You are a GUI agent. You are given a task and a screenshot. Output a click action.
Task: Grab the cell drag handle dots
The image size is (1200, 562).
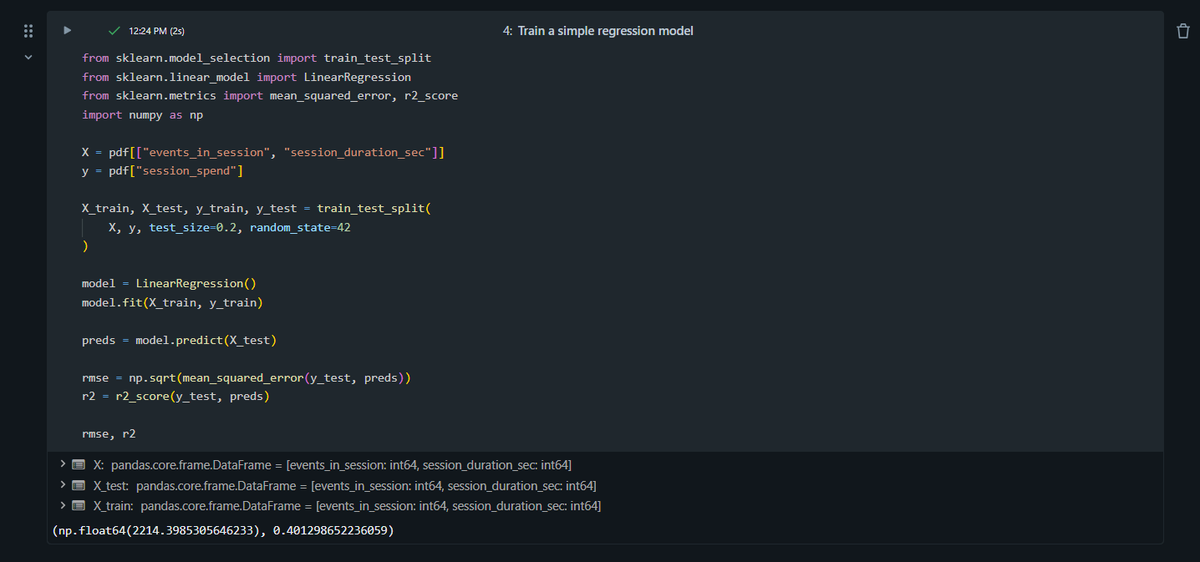pyautogui.click(x=28, y=32)
